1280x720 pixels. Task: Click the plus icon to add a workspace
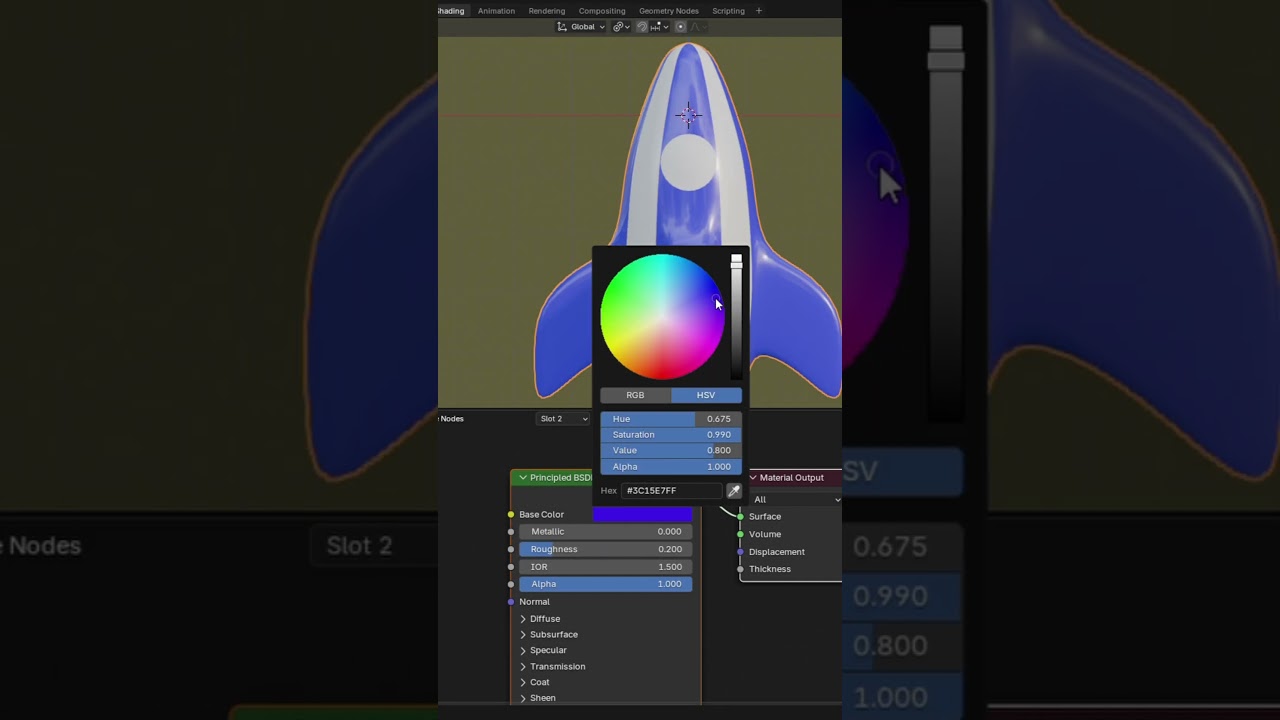[758, 11]
